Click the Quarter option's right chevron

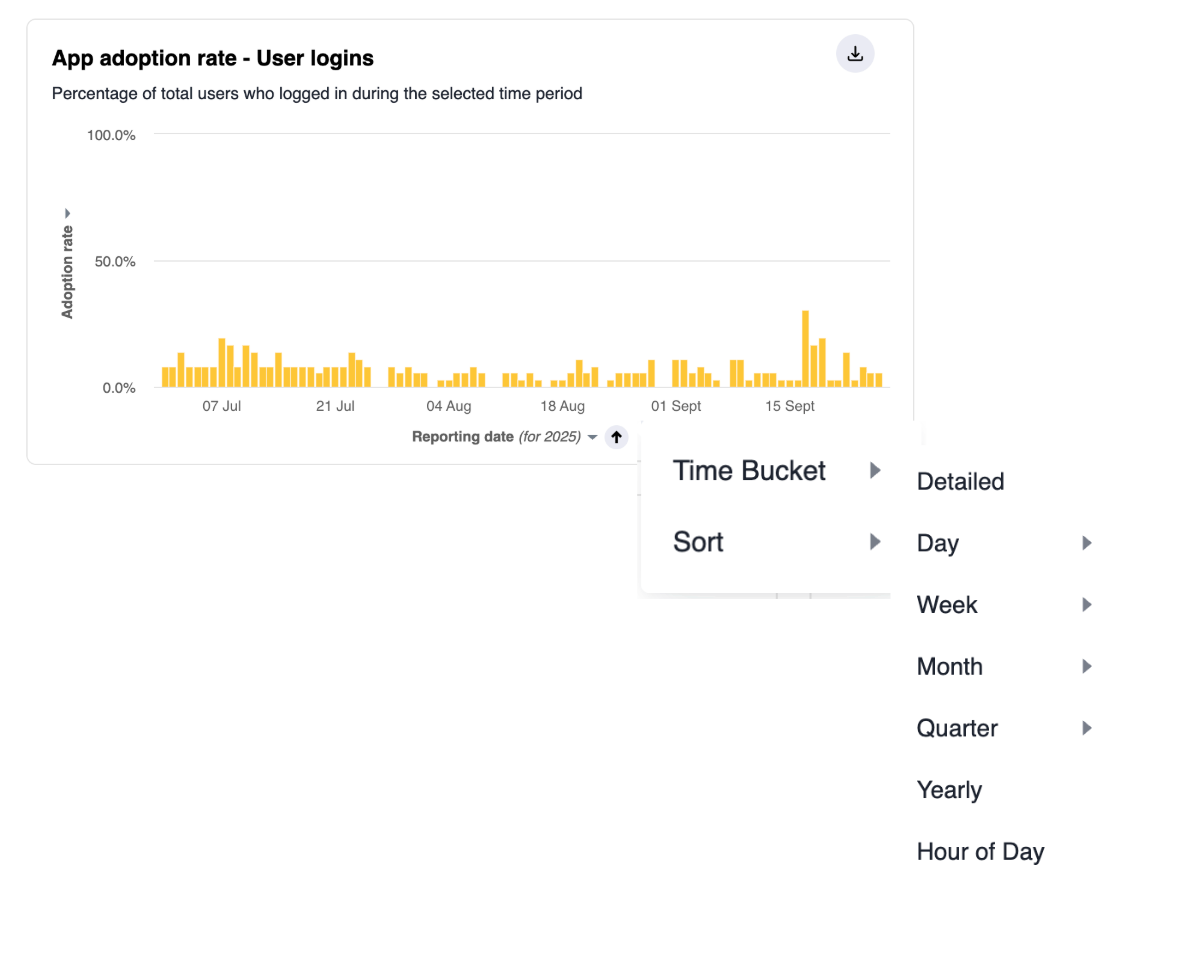pos(1086,728)
